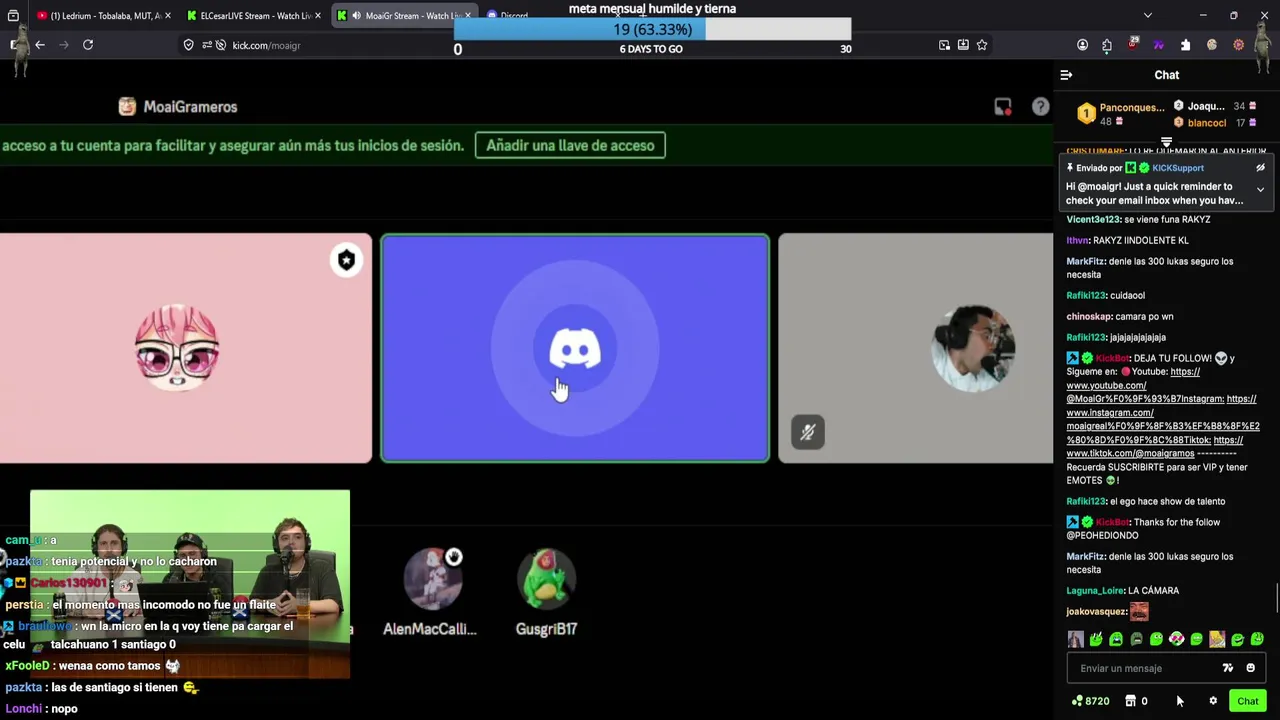
Task: Select the muted participant with headphones
Action: coord(916,348)
